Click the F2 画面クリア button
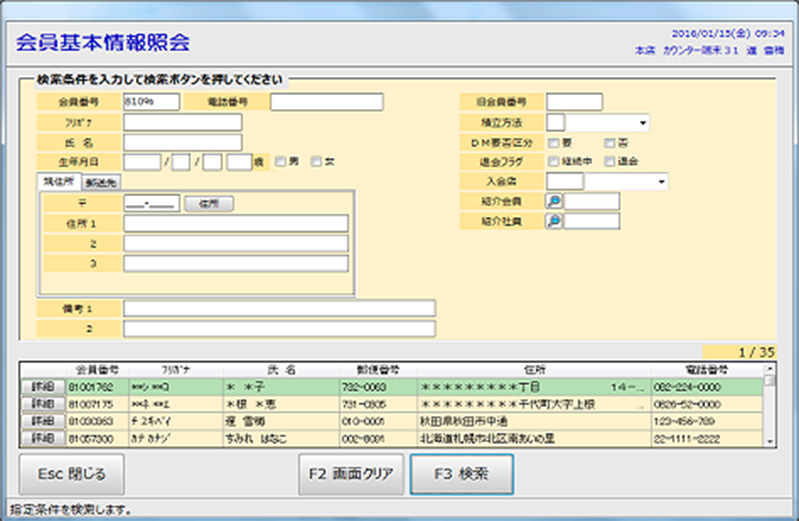This screenshot has width=799, height=521. pos(349,474)
